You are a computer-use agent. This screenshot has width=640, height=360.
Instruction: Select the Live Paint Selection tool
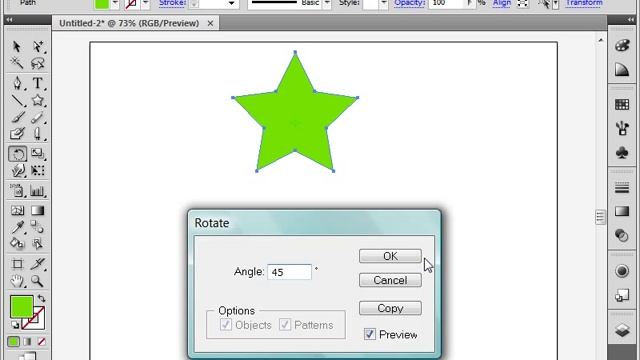click(38, 244)
